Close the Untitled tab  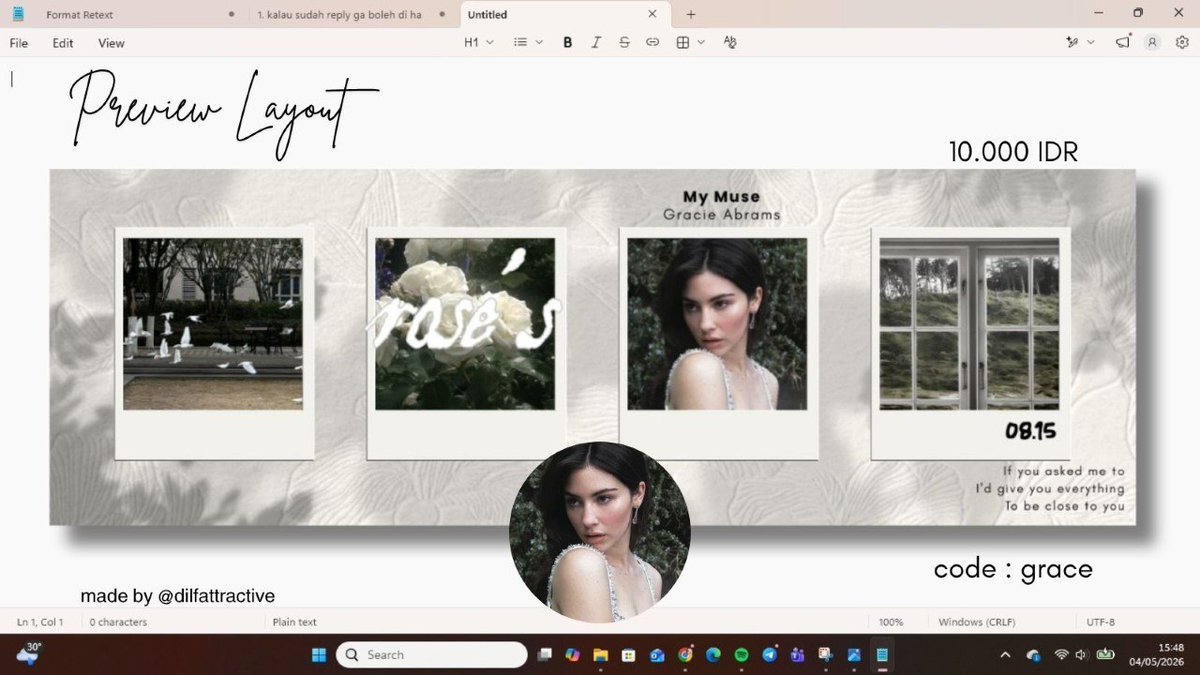click(x=652, y=15)
